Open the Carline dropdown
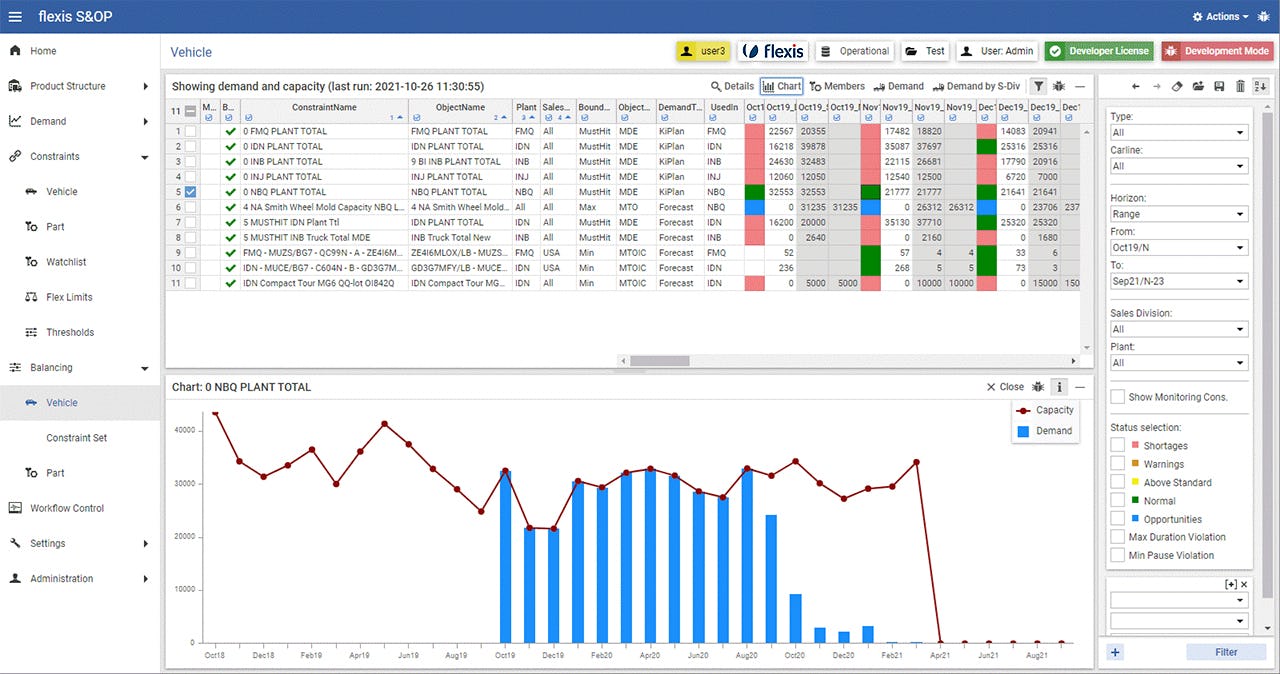 click(1178, 166)
